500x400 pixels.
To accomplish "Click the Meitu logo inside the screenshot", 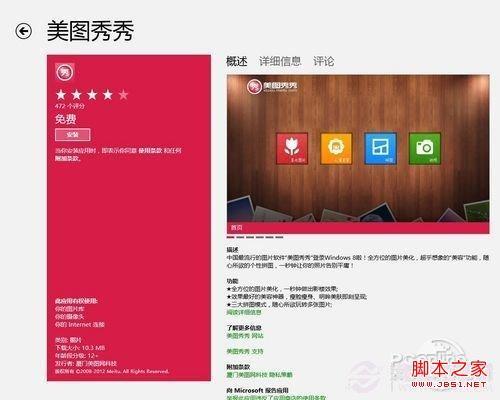I will pyautogui.click(x=272, y=86).
